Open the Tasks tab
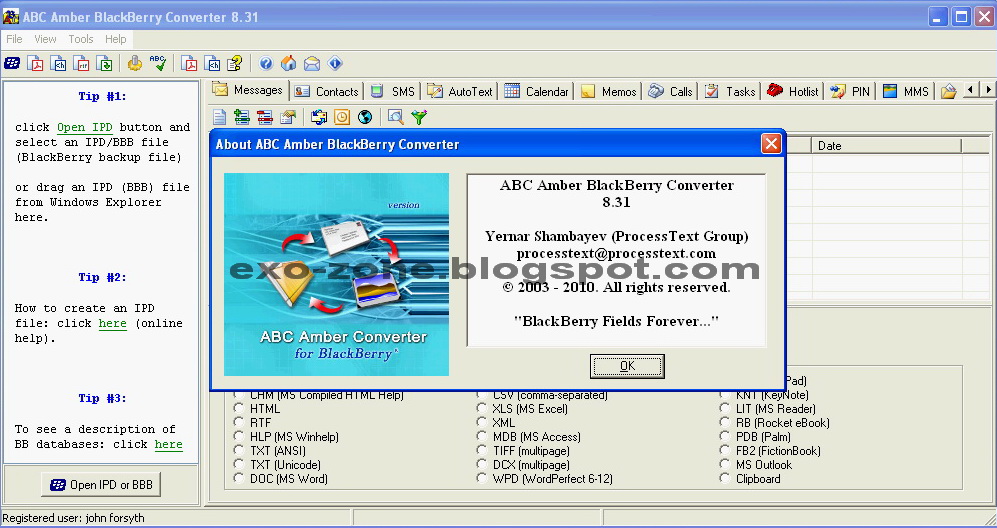The image size is (997, 528). point(731,92)
